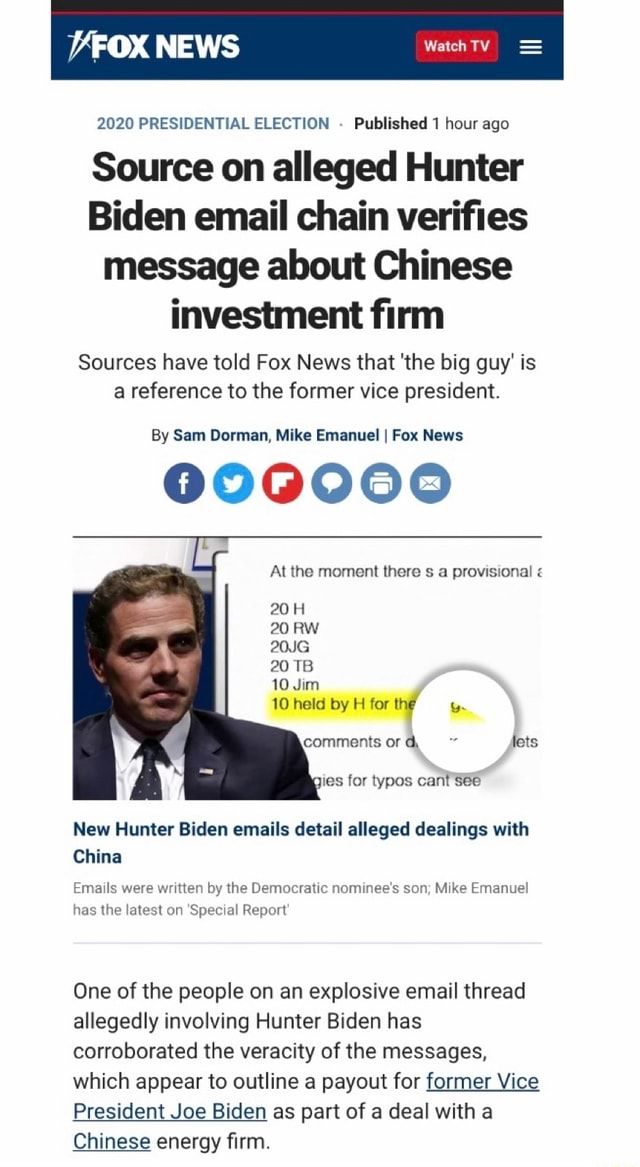
Task: Print the article using the printer icon
Action: (x=381, y=485)
